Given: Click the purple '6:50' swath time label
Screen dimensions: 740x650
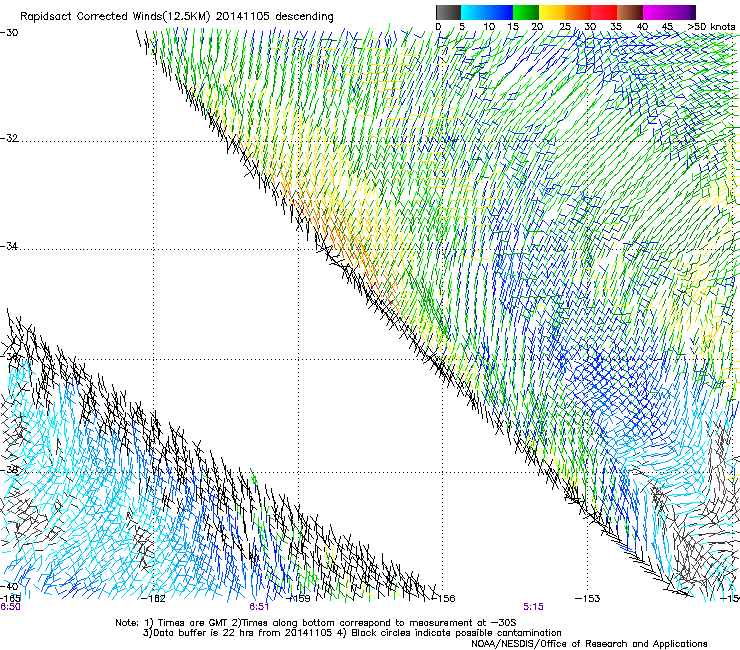Looking at the screenshot, I should pyautogui.click(x=10, y=607).
